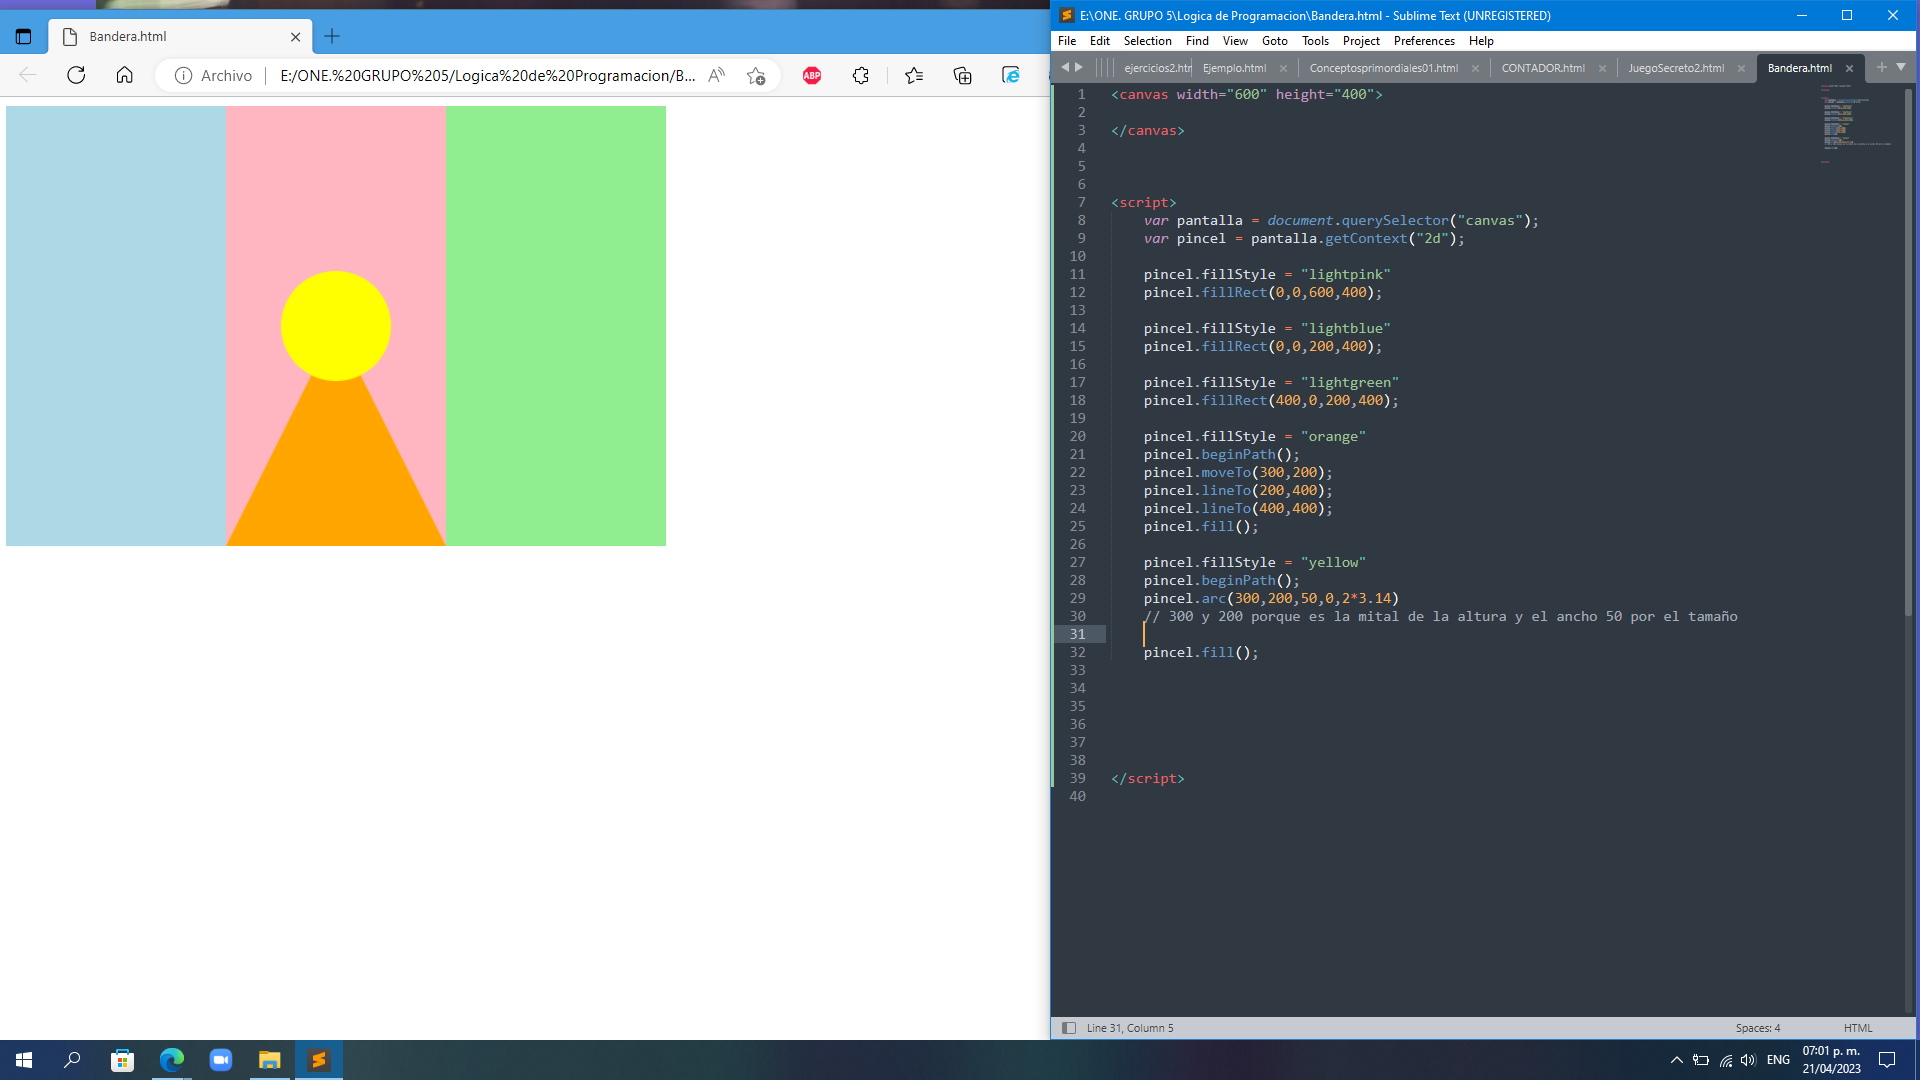This screenshot has height=1080, width=1920.
Task: Open Microsoft Store from taskbar
Action: (x=122, y=1060)
